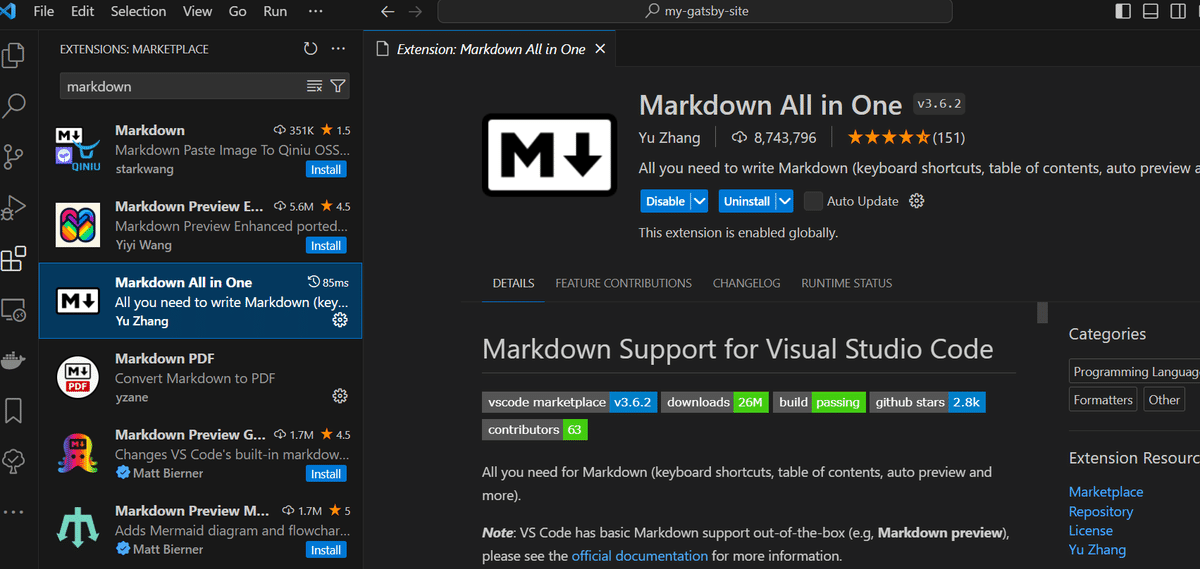Select Markdown PDF in extensions list

[x=200, y=377]
